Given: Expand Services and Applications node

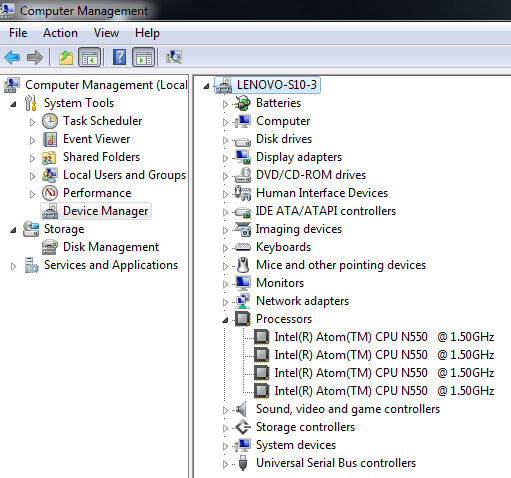Looking at the screenshot, I should click(13, 266).
